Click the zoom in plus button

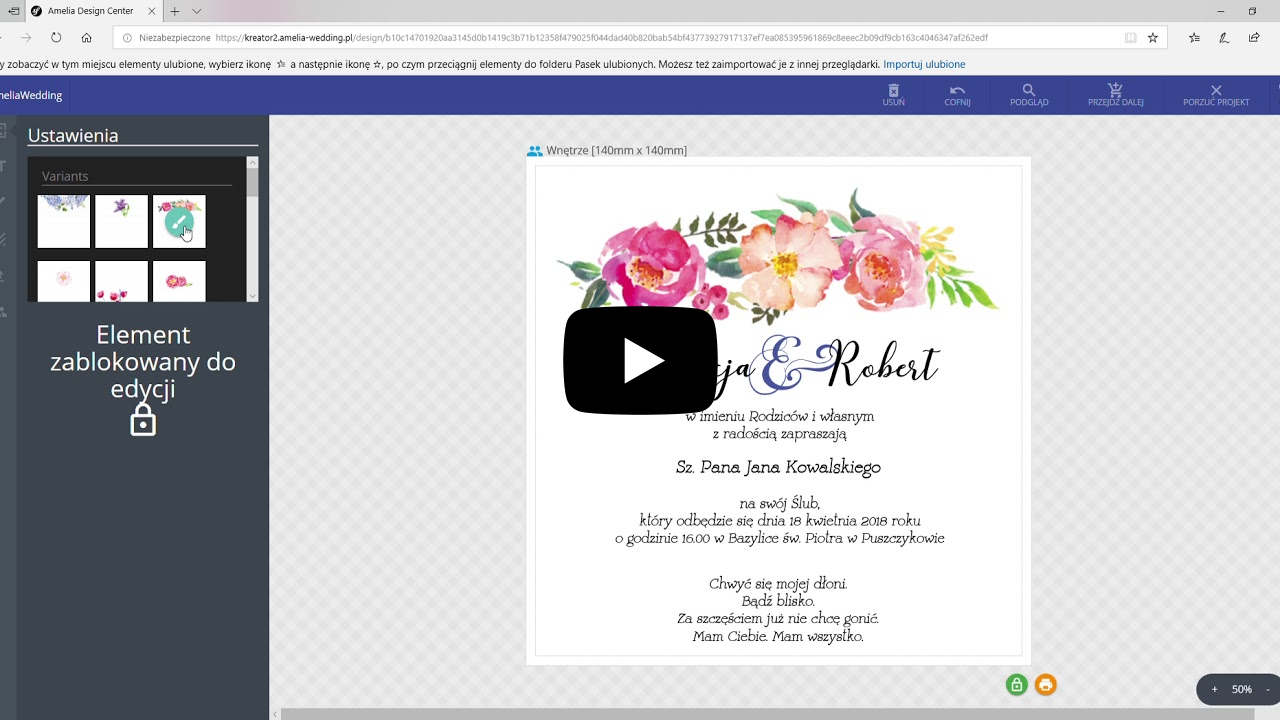(x=1215, y=689)
